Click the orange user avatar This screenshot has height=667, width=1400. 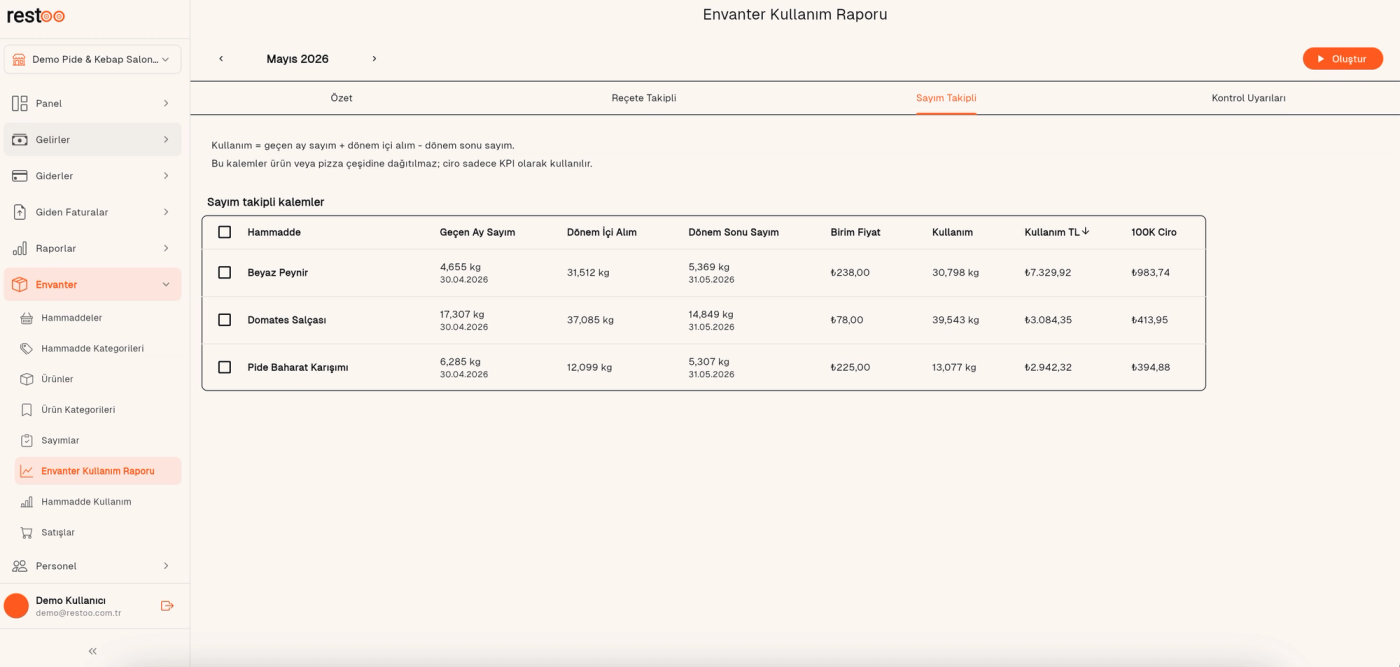(x=17, y=606)
